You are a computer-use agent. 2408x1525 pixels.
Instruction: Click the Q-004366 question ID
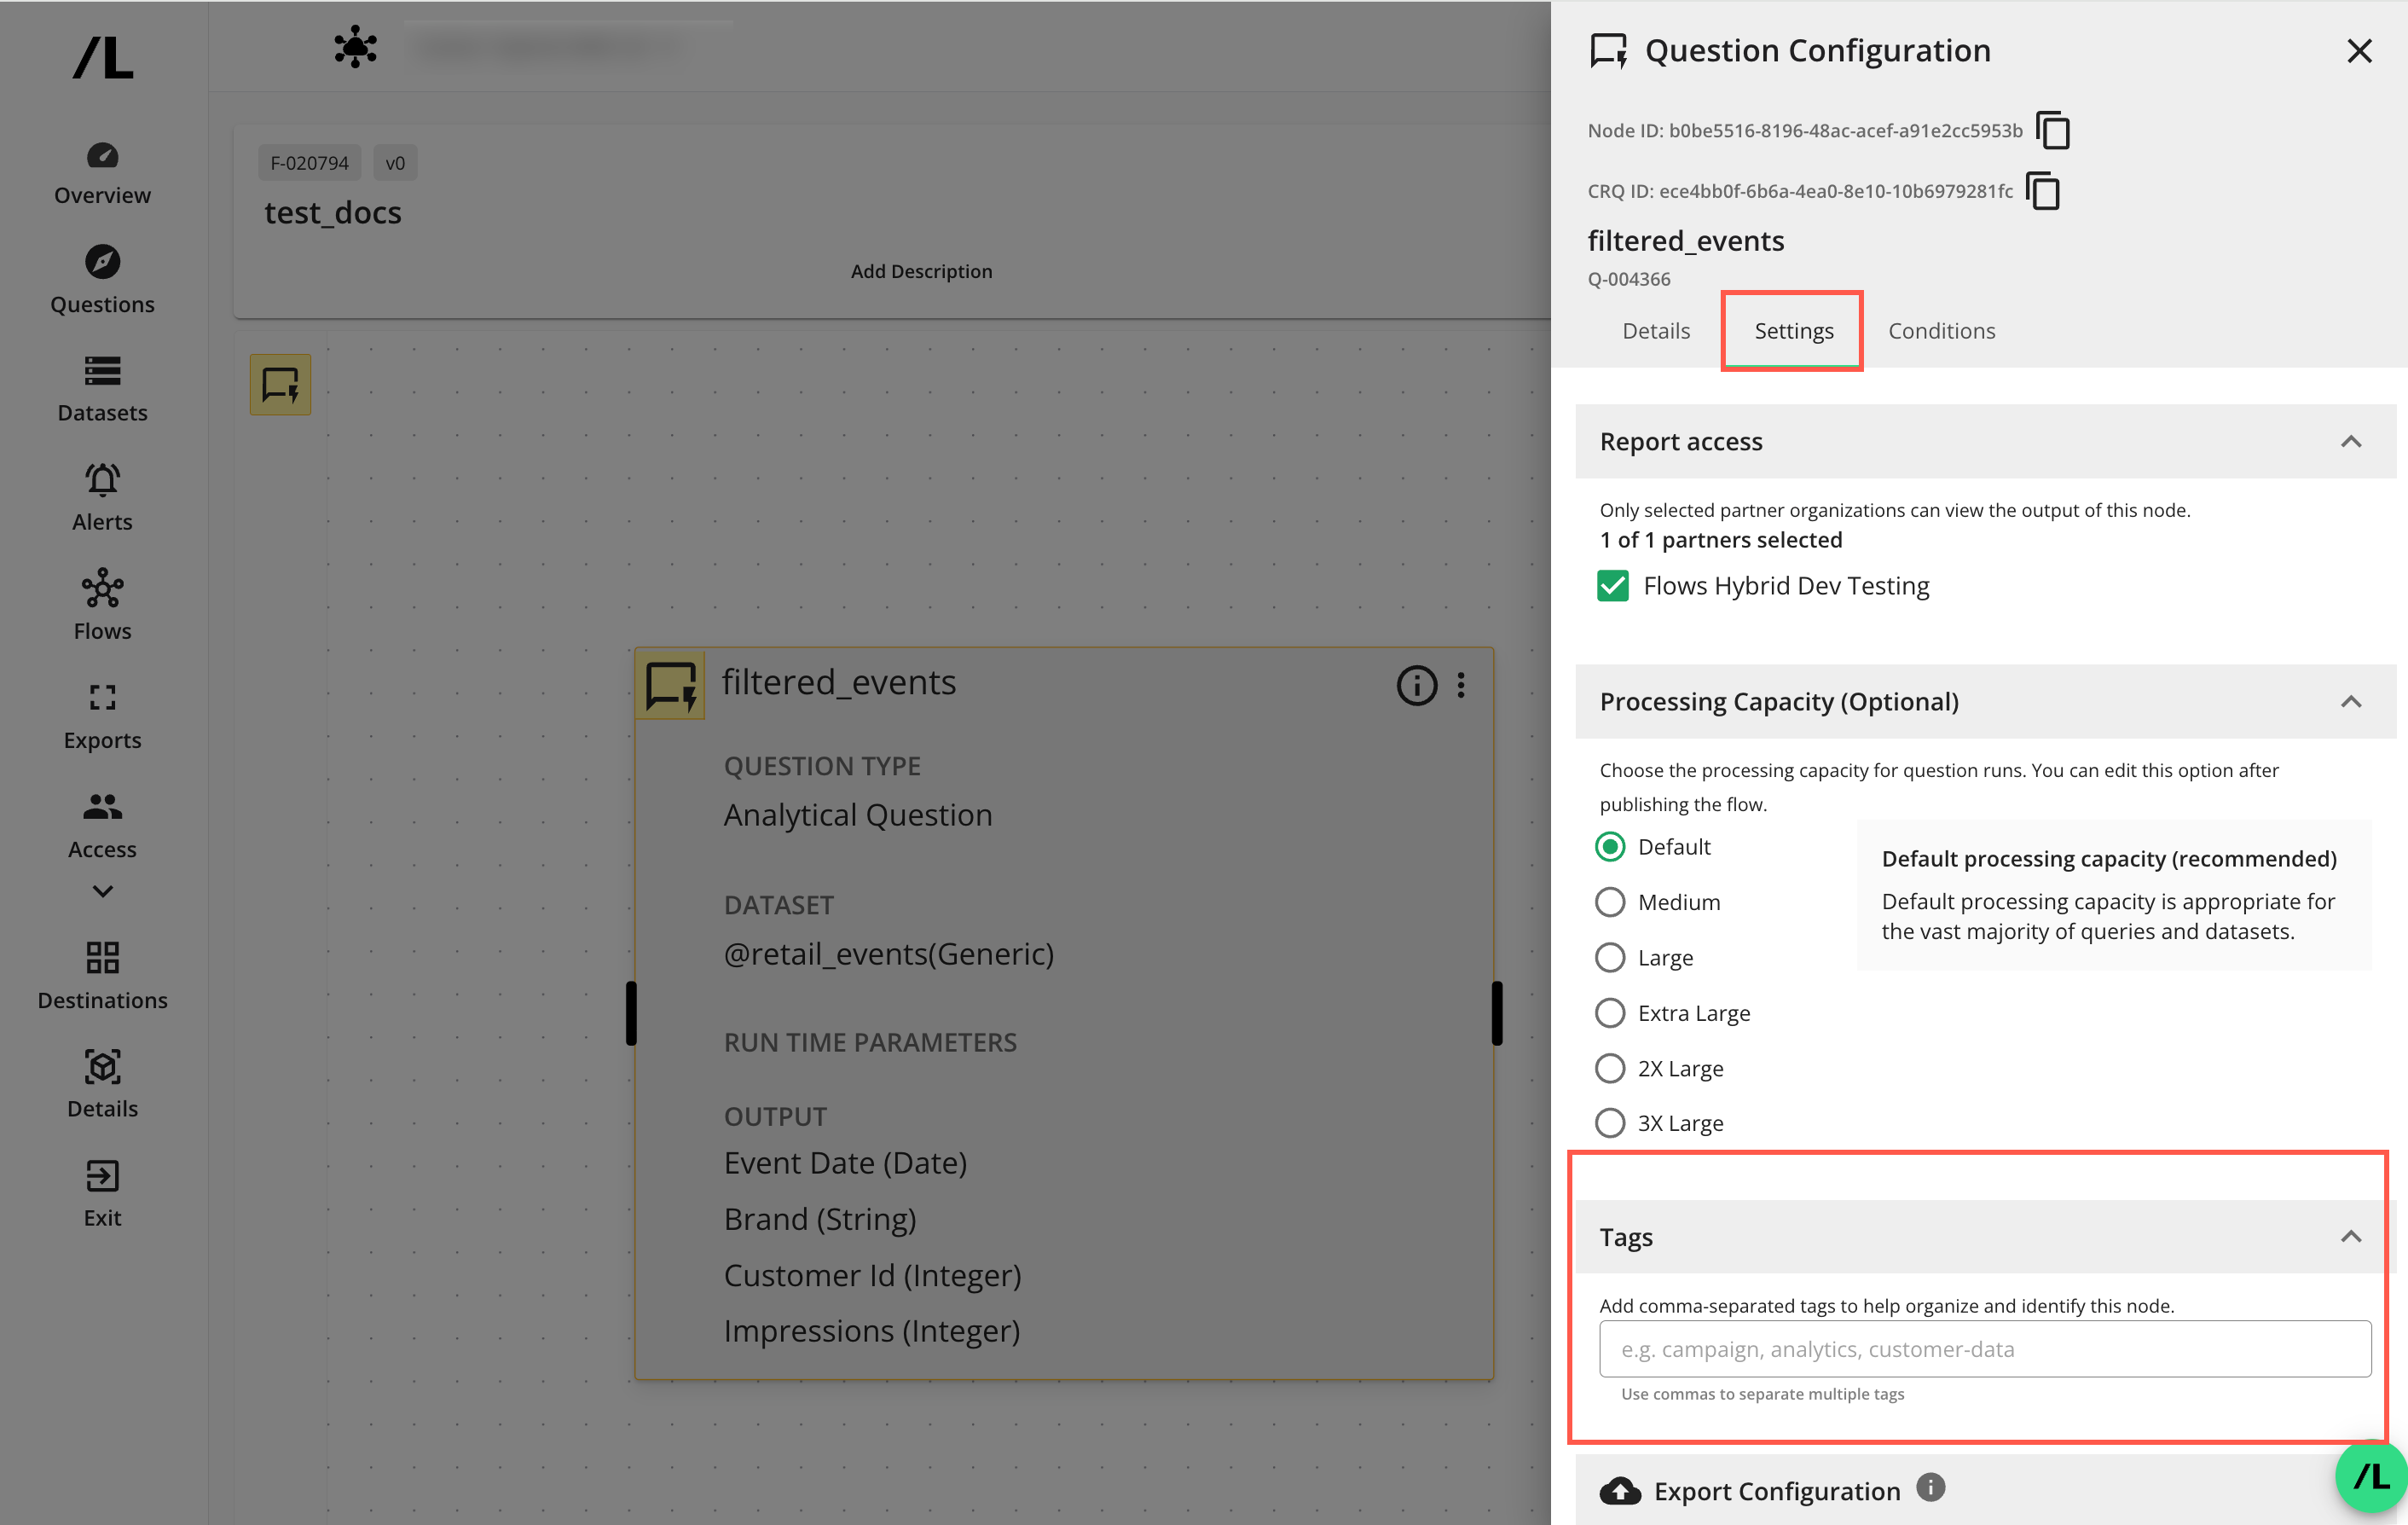(1628, 279)
